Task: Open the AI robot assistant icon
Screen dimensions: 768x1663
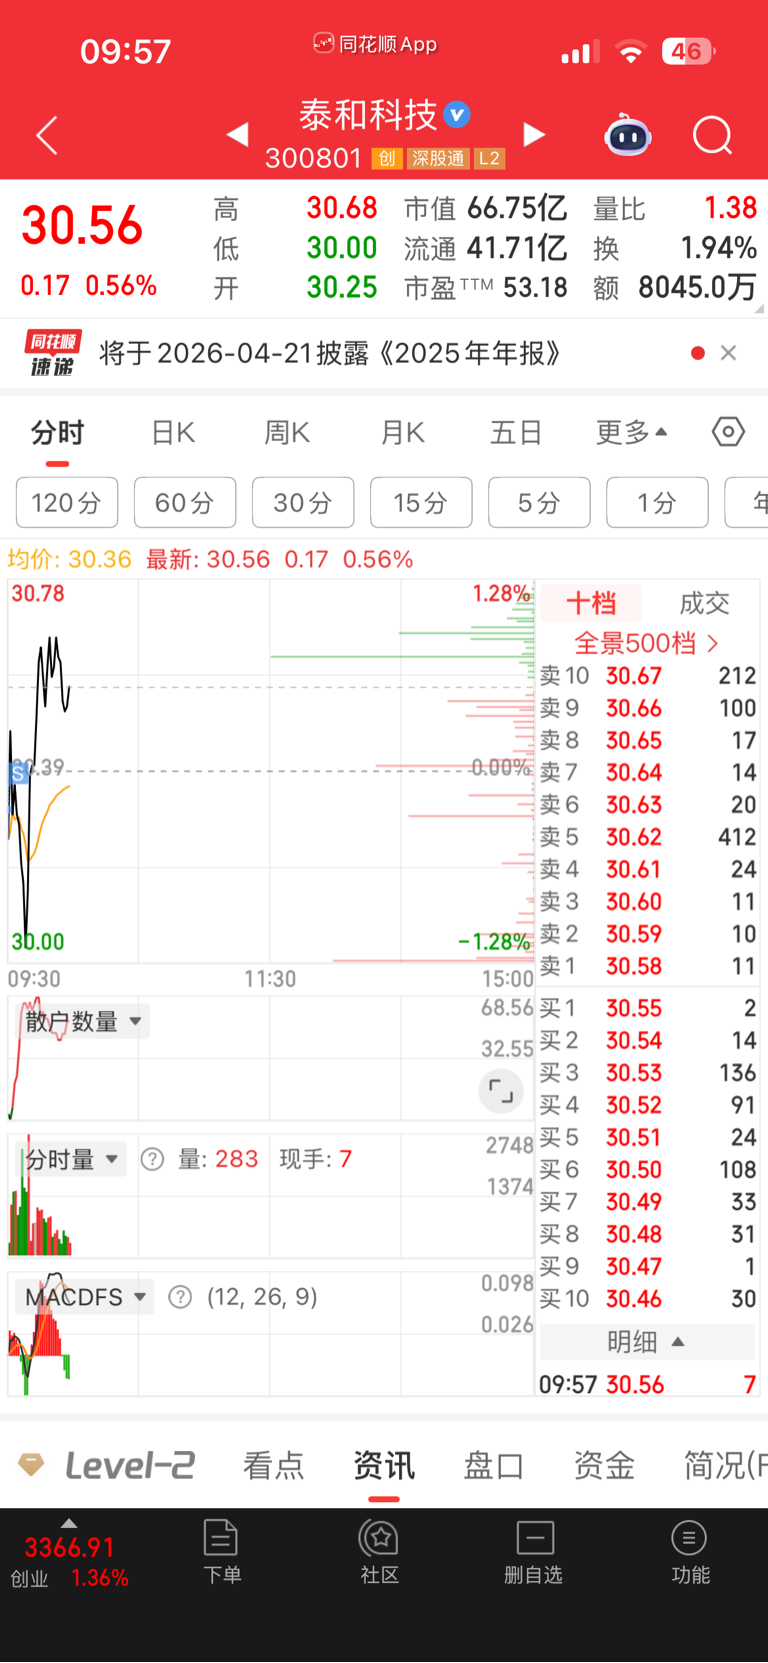Action: 628,134
